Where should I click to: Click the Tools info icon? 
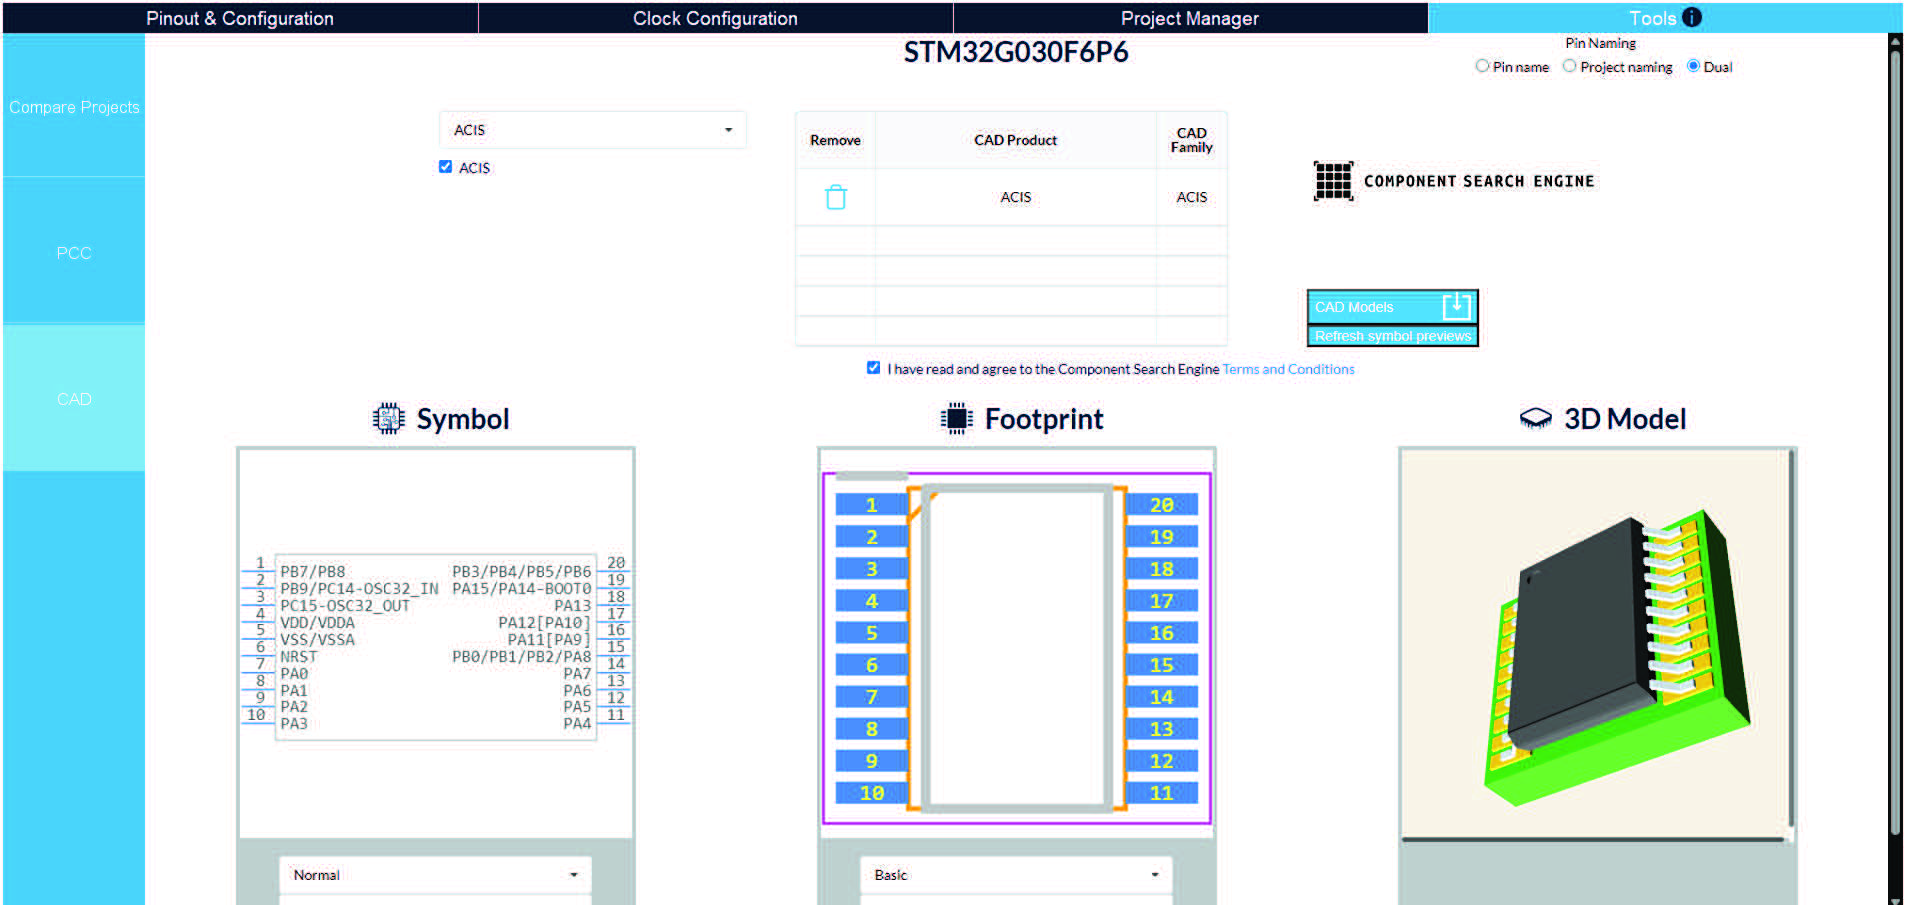point(1692,17)
